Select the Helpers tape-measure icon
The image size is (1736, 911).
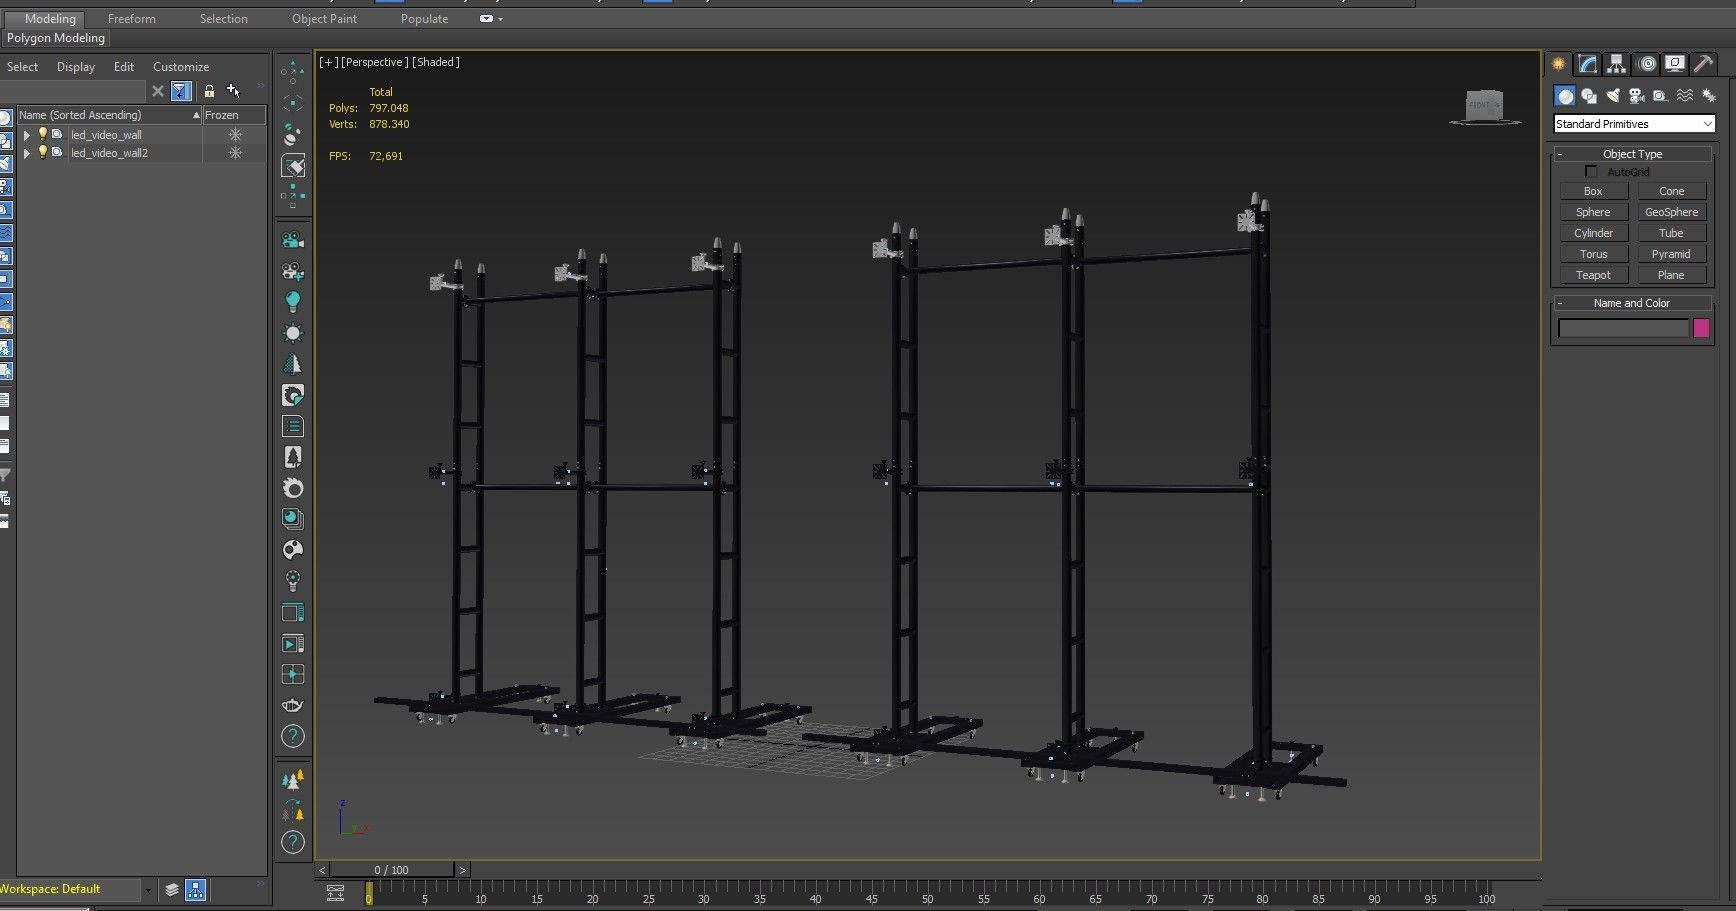(x=1660, y=96)
